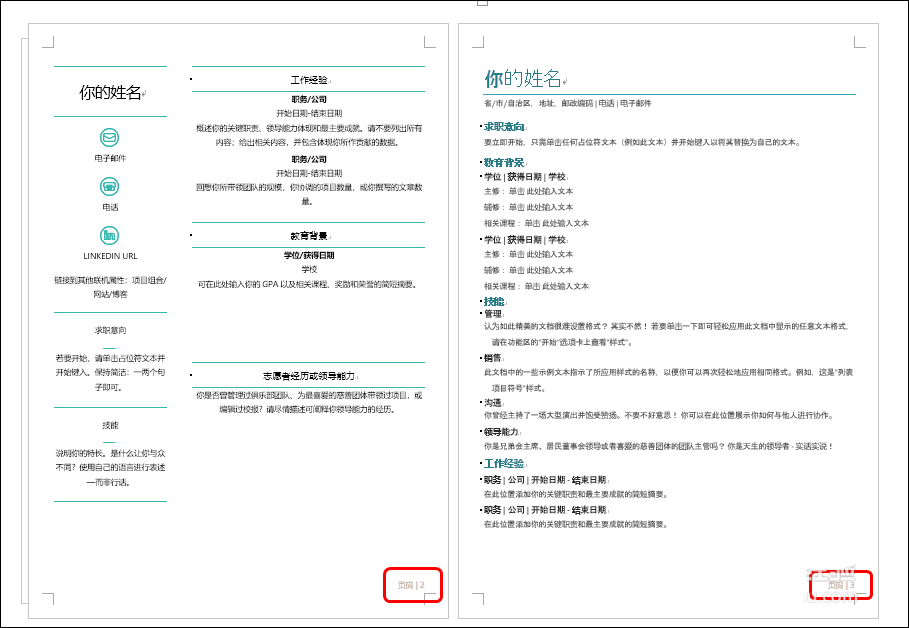Click the teal LinkedIn icon
Screen dimensions: 909x628
coord(110,235)
